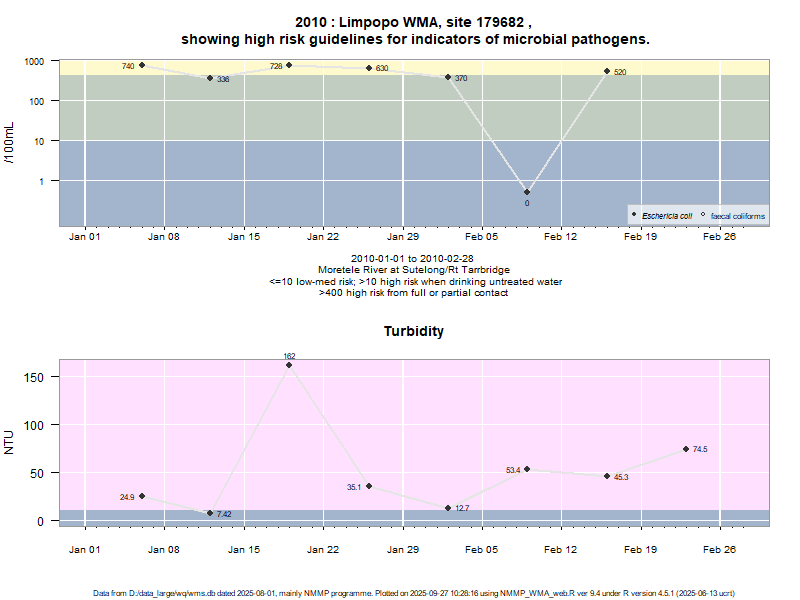This screenshot has width=800, height=600.
Task: Click the /100mL y-axis label
Action: tap(10, 142)
